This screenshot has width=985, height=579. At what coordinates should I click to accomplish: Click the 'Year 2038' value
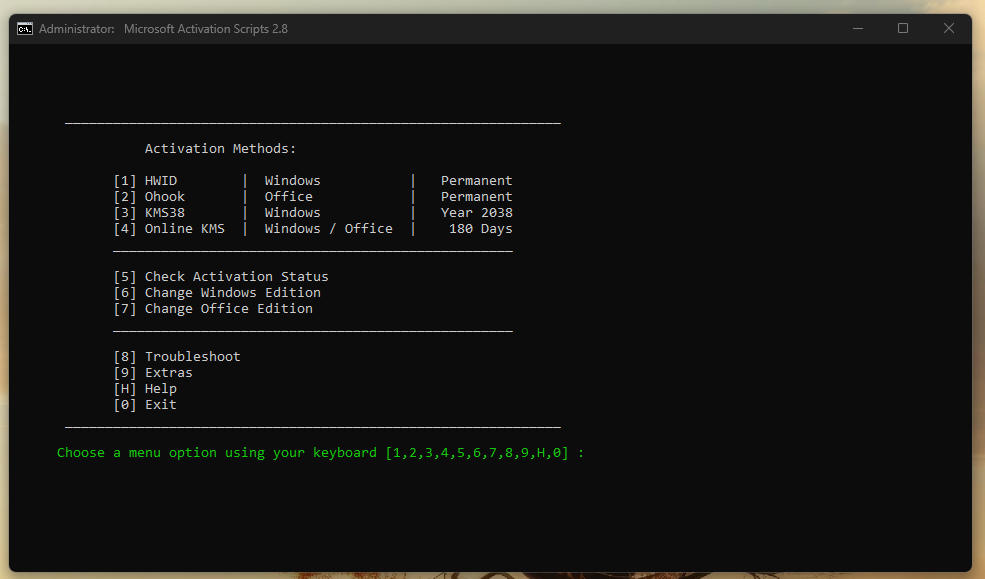[x=476, y=213]
